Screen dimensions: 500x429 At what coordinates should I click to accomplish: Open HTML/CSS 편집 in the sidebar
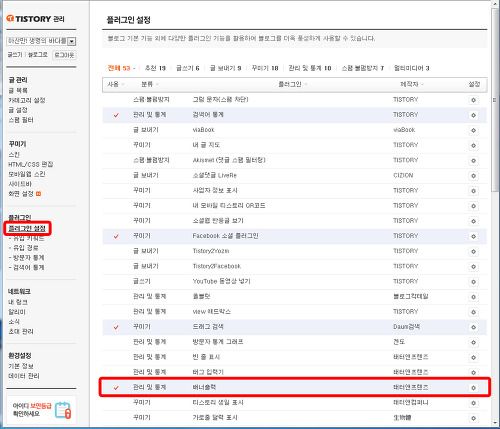[x=31, y=164]
